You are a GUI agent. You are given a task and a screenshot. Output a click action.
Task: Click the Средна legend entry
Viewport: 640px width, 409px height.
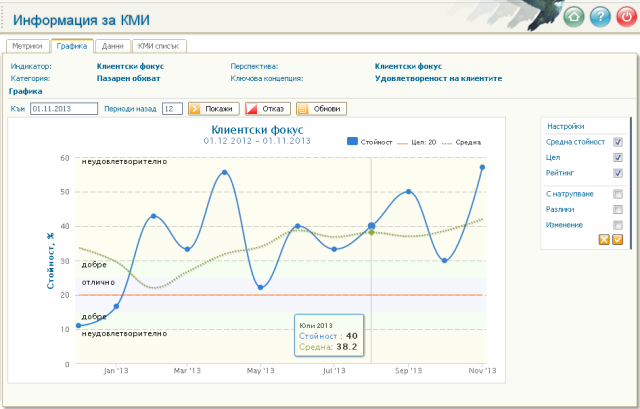462,142
